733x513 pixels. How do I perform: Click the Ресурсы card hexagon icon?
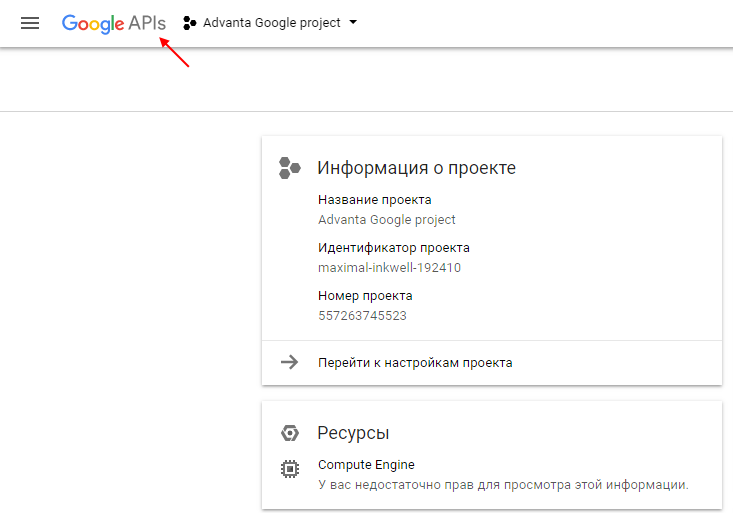point(290,433)
